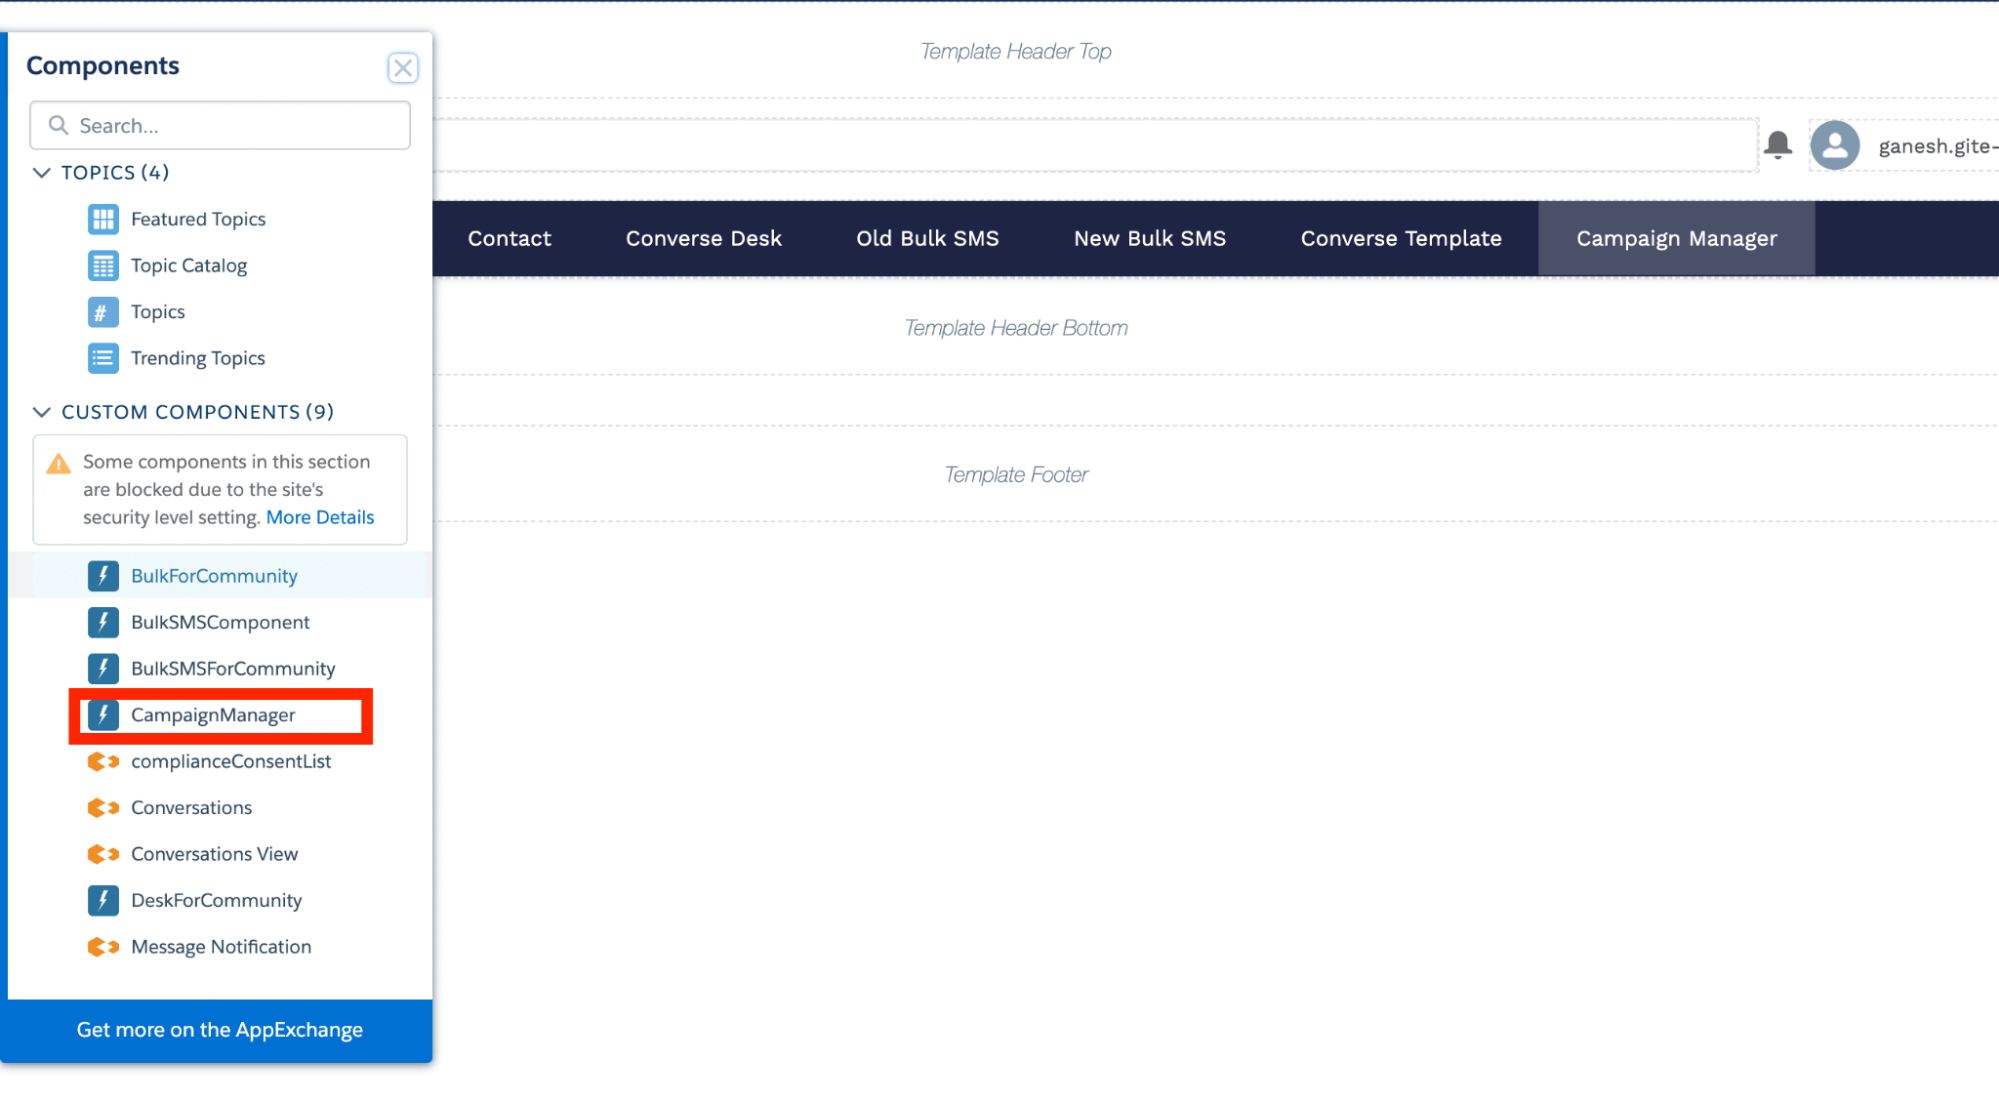
Task: Collapse the CUSTOM COMPONENTS section
Action: [x=41, y=411]
